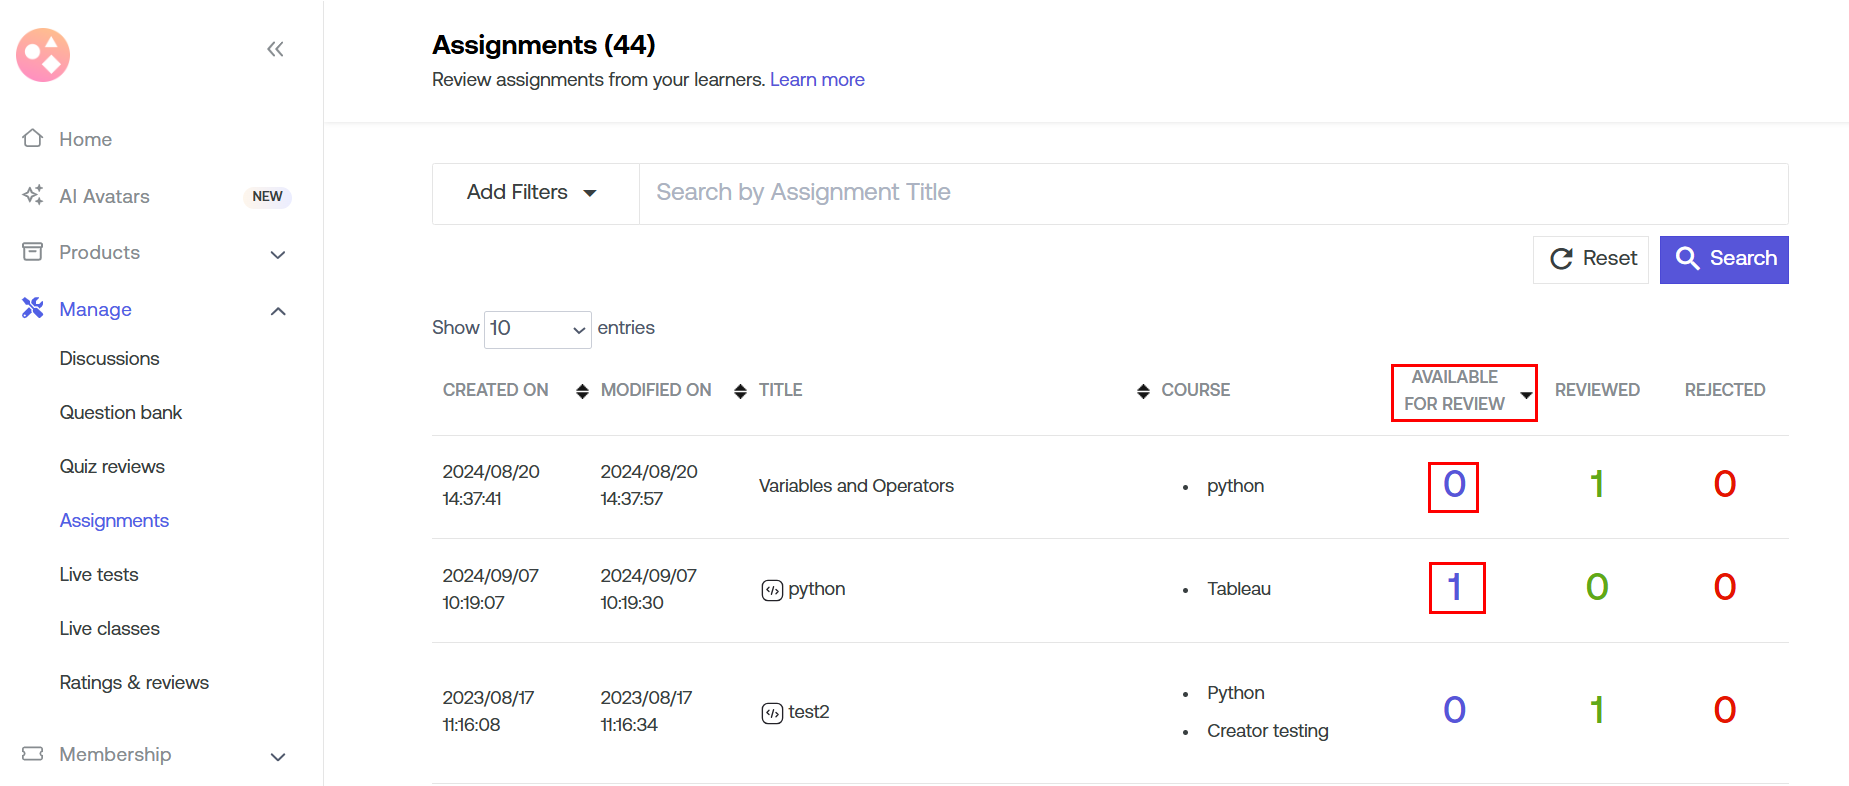1849x786 pixels.
Task: Follow the Learn more link
Action: coord(816,80)
